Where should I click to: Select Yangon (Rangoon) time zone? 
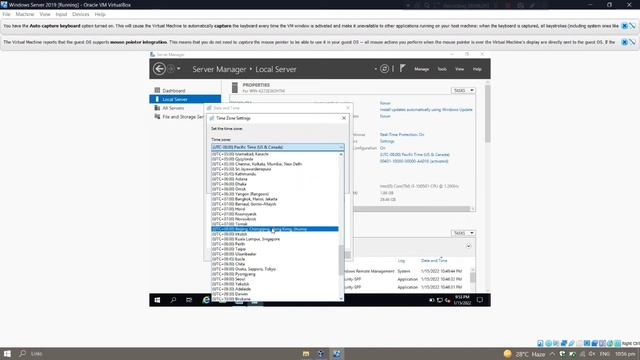pos(275,194)
